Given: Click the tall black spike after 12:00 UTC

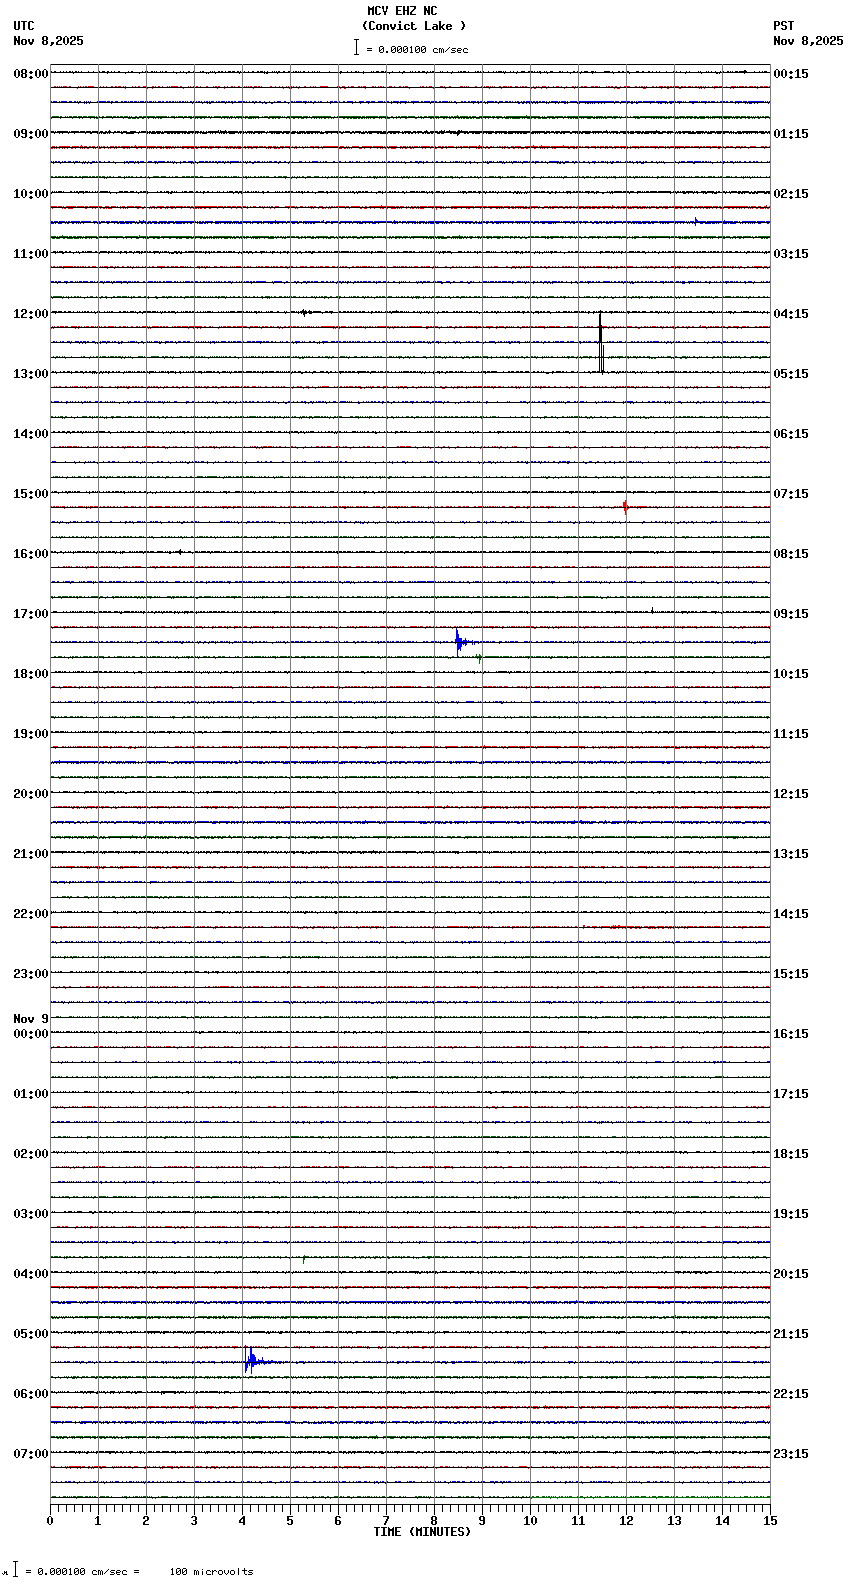Looking at the screenshot, I should point(601,343).
